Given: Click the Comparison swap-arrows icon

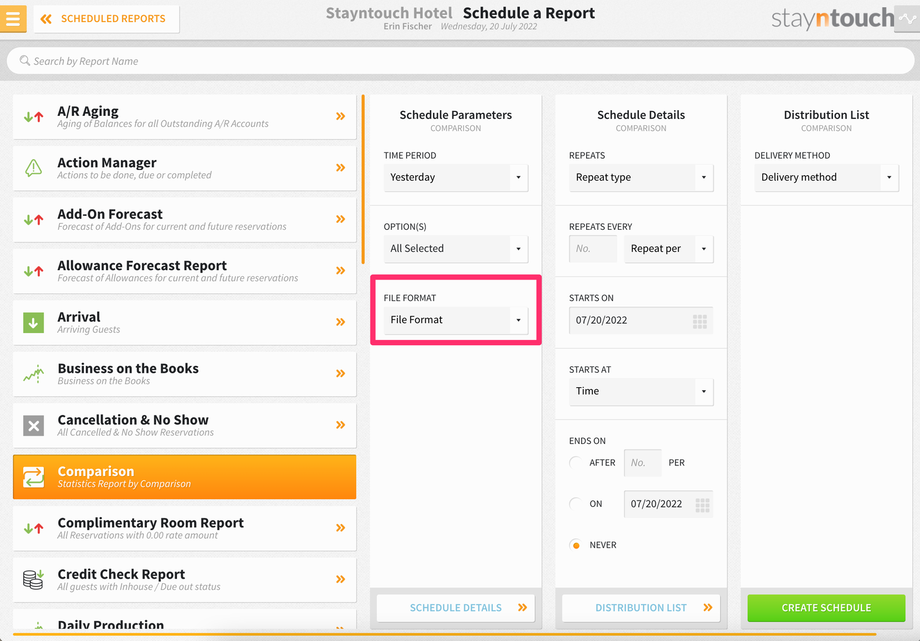Looking at the screenshot, I should (33, 477).
